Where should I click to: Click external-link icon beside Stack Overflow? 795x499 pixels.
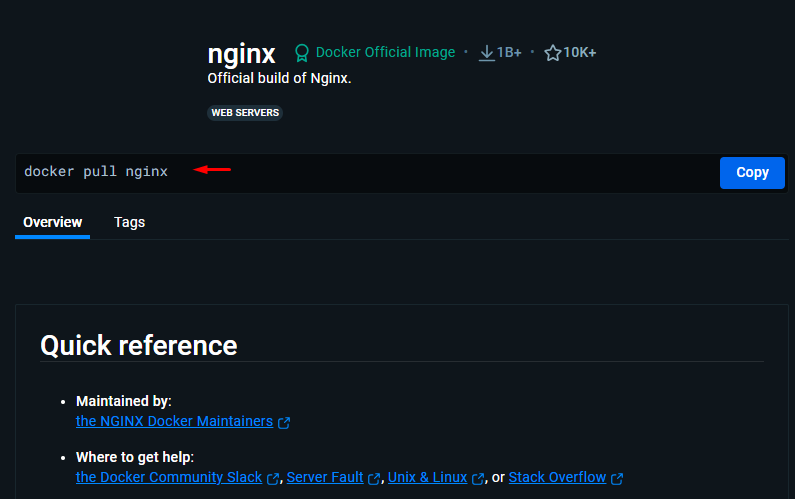pos(617,479)
